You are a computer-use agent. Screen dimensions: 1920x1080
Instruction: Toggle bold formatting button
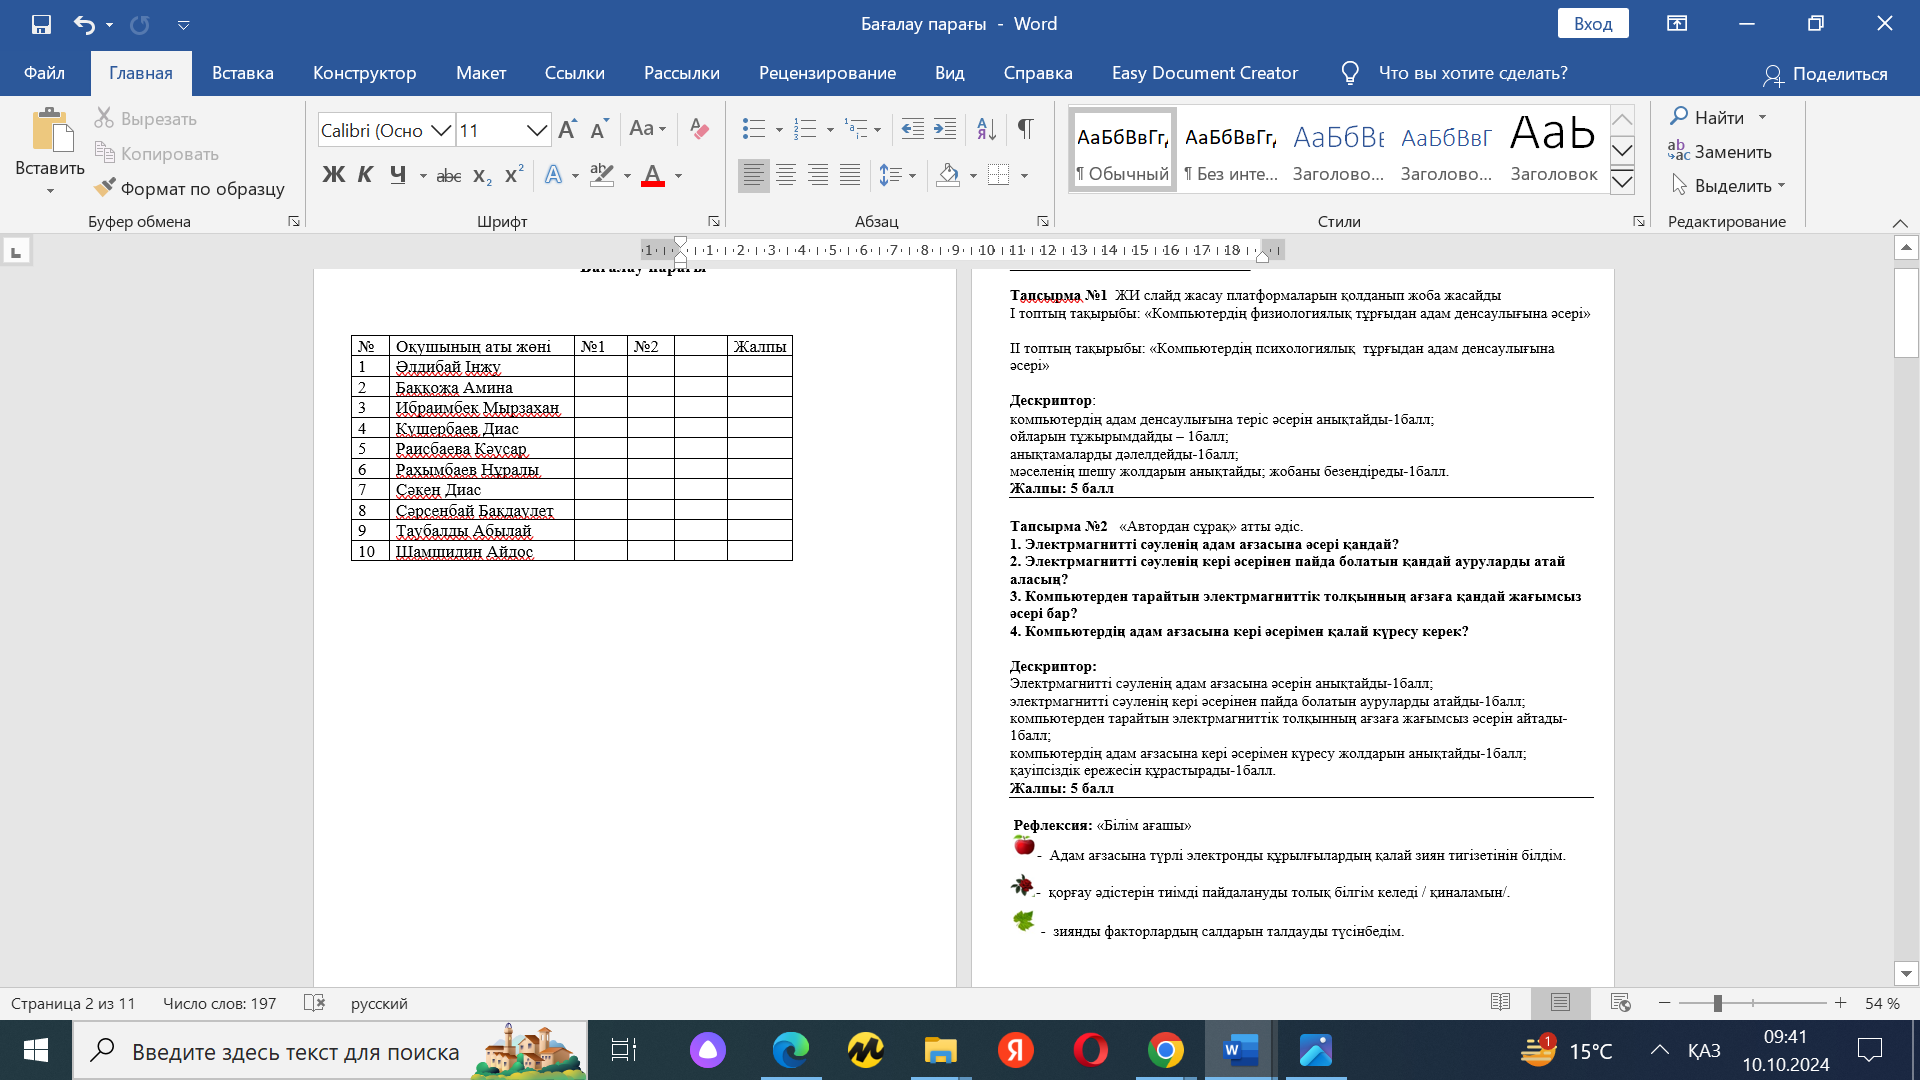pos(333,175)
